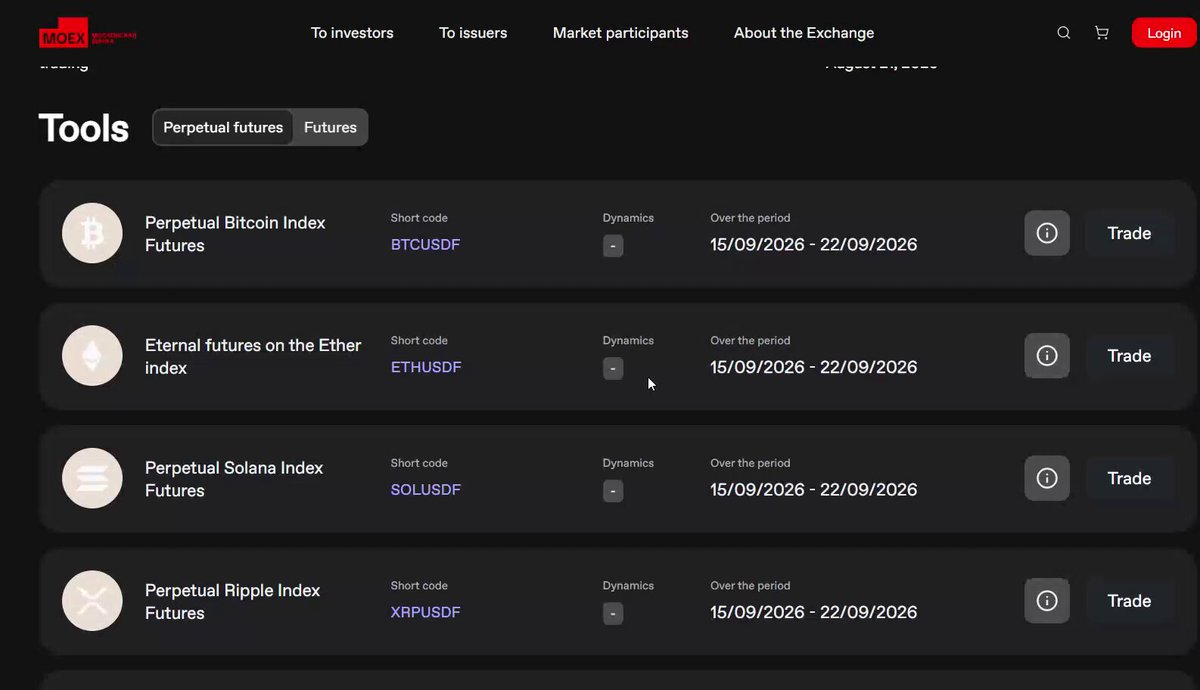Open the site search icon
1200x690 pixels.
point(1064,33)
